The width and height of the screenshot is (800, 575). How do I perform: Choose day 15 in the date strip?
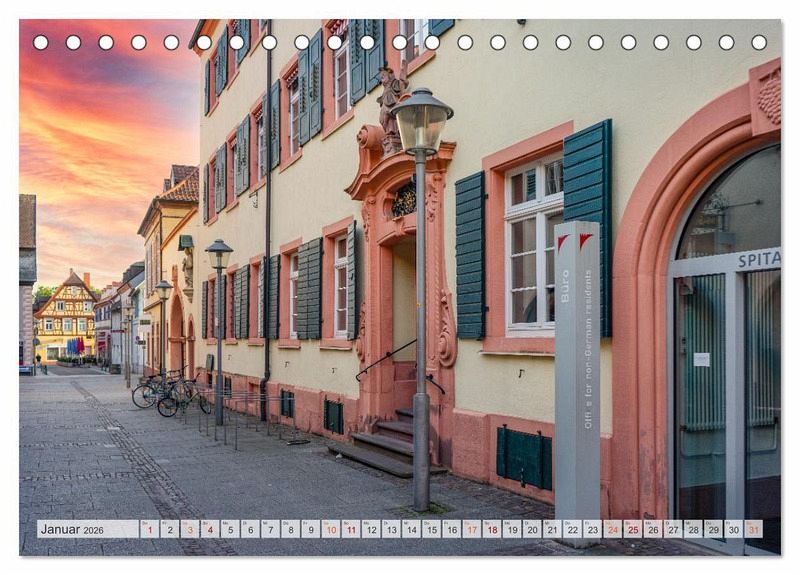coord(431,529)
